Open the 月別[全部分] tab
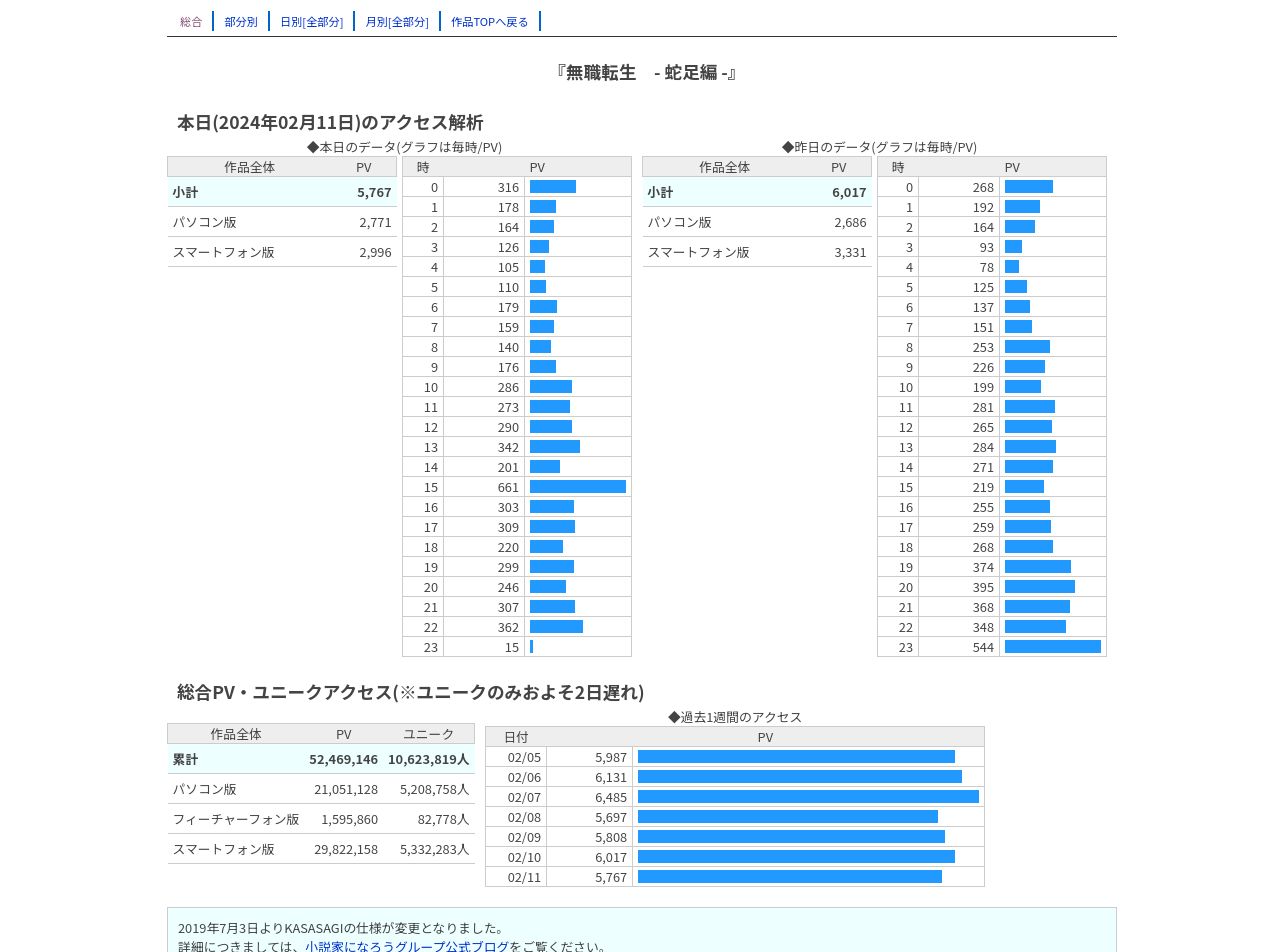Viewport: 1284px width, 952px height. (397, 21)
